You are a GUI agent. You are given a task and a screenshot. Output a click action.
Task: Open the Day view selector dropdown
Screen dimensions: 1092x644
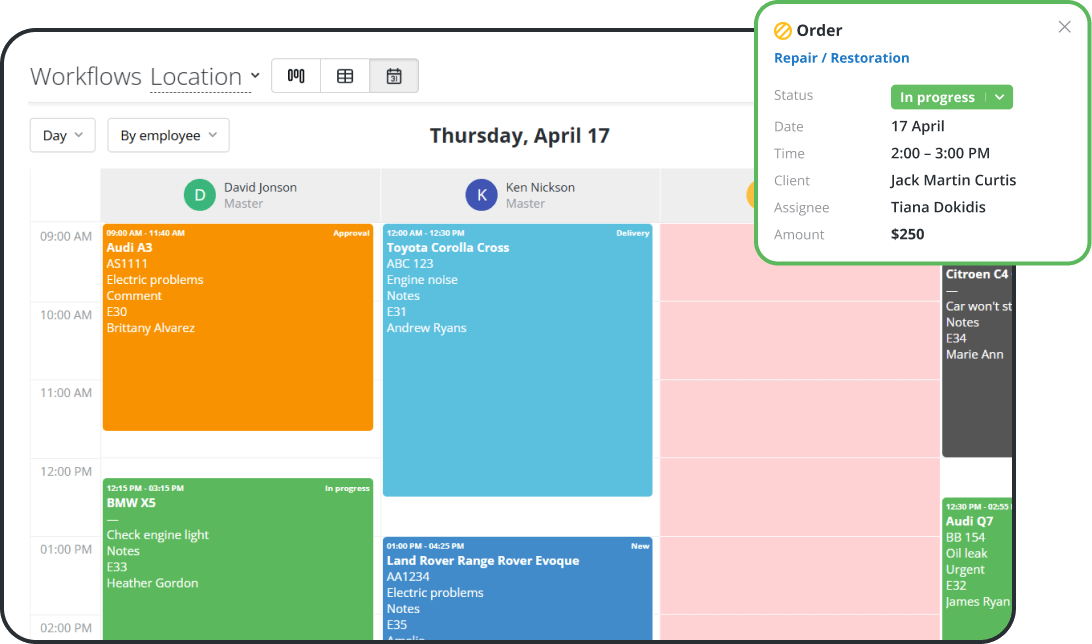point(62,135)
